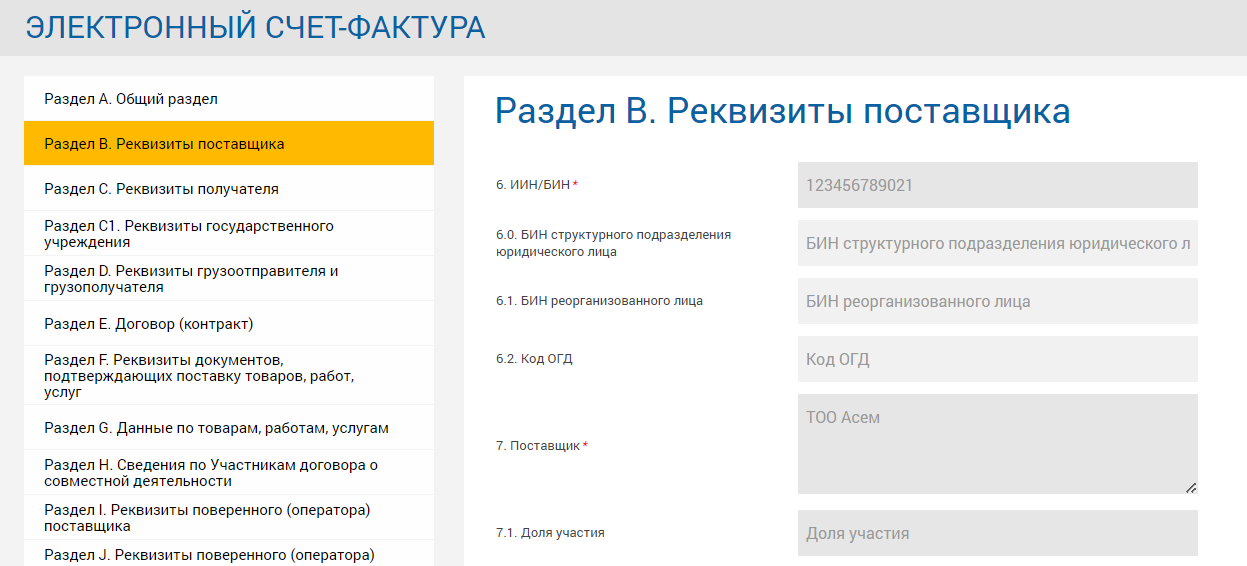Navigate to Раздел G. Данные по товарам
This screenshot has width=1247, height=566.
(x=229, y=428)
